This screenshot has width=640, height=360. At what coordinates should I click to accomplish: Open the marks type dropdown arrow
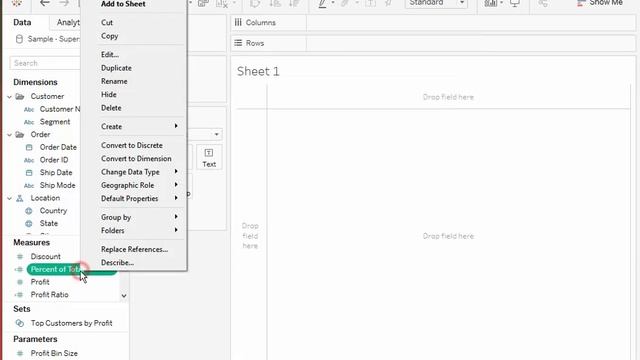(217, 134)
